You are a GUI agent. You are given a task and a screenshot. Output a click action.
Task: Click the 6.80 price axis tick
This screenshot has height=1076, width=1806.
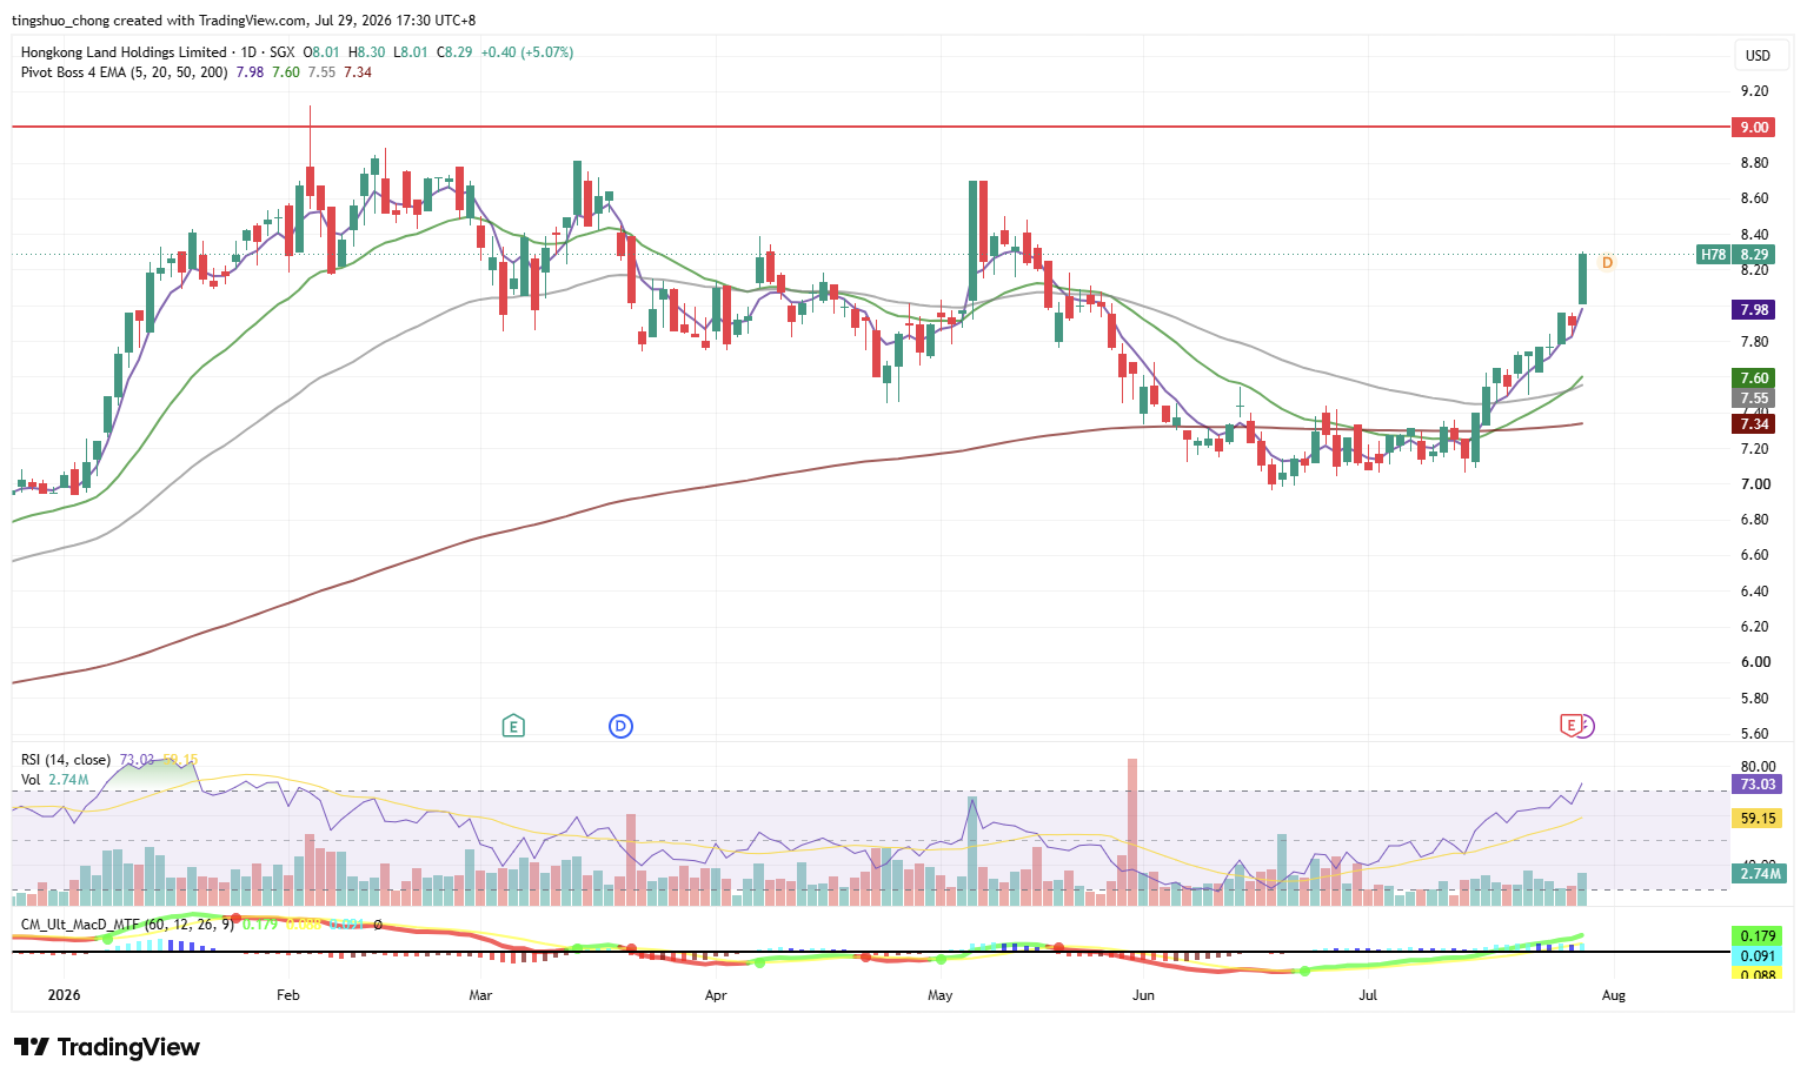pos(1754,520)
